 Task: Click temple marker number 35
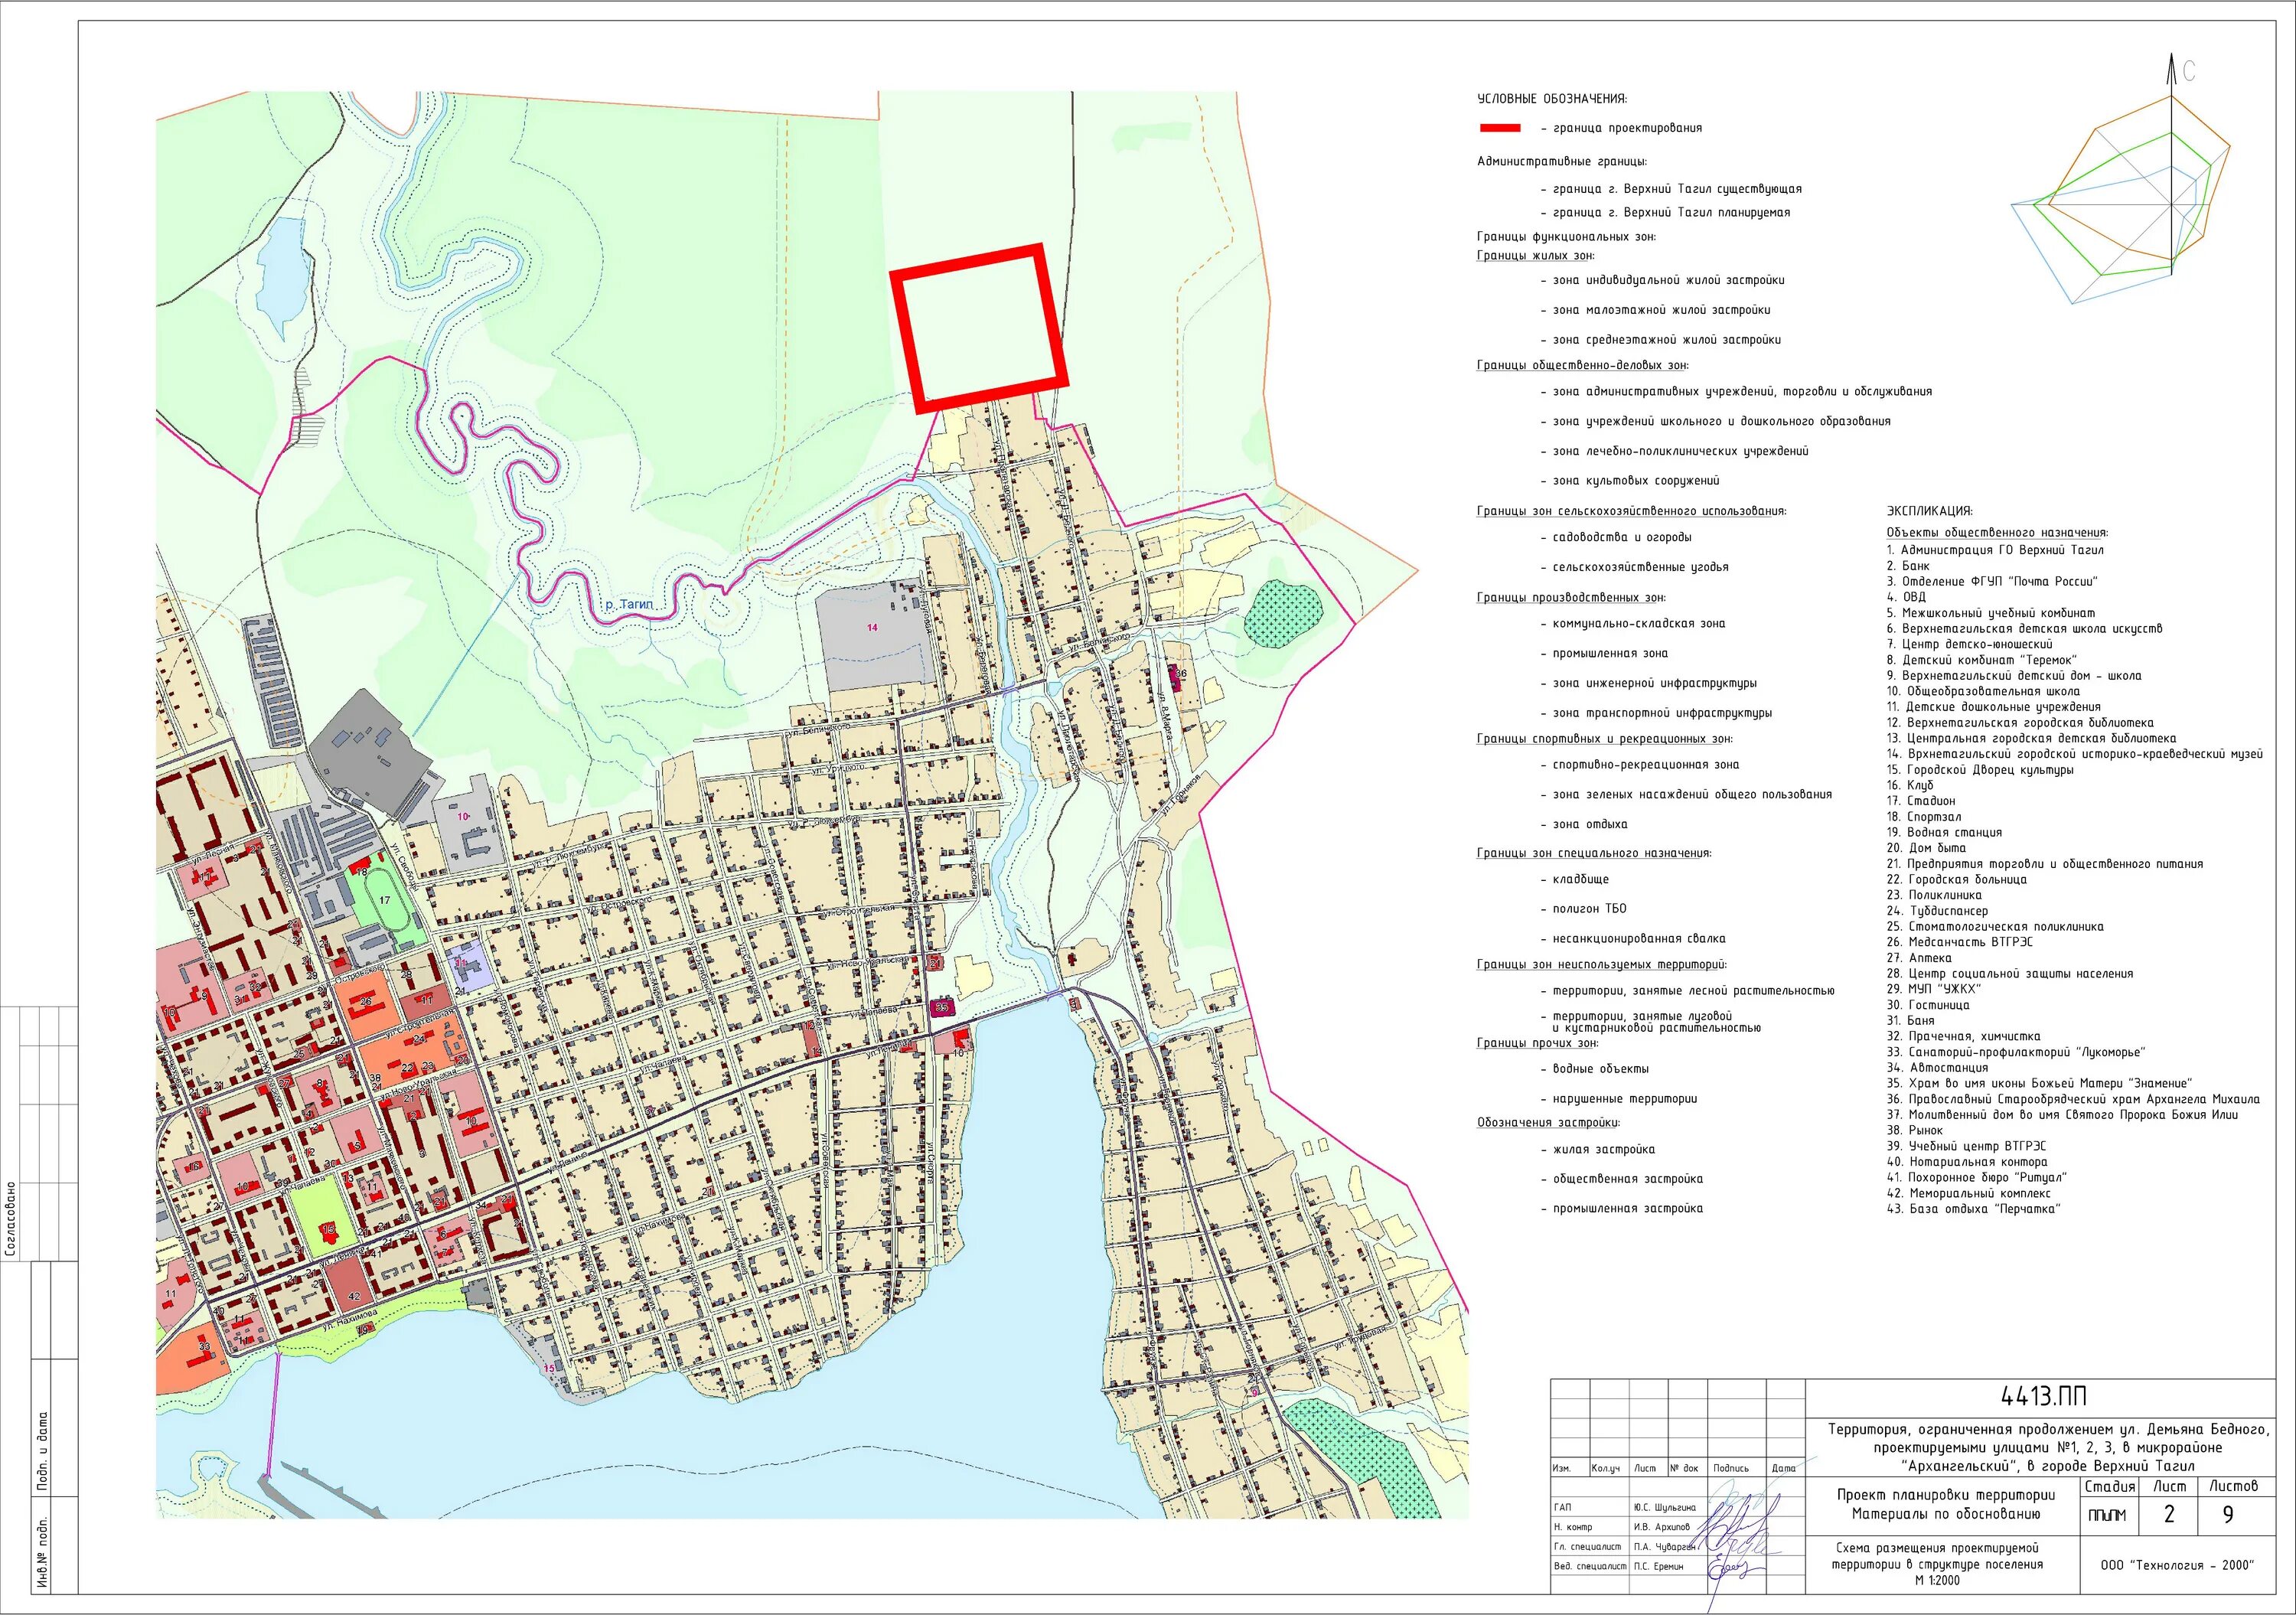pyautogui.click(x=942, y=1008)
